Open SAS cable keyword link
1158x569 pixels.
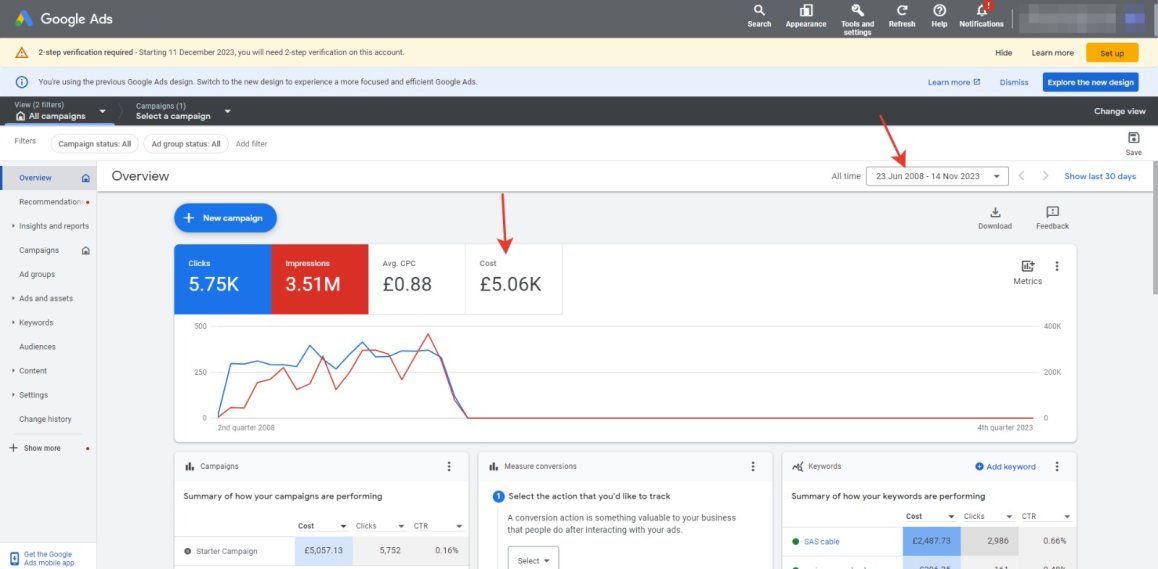[820, 542]
